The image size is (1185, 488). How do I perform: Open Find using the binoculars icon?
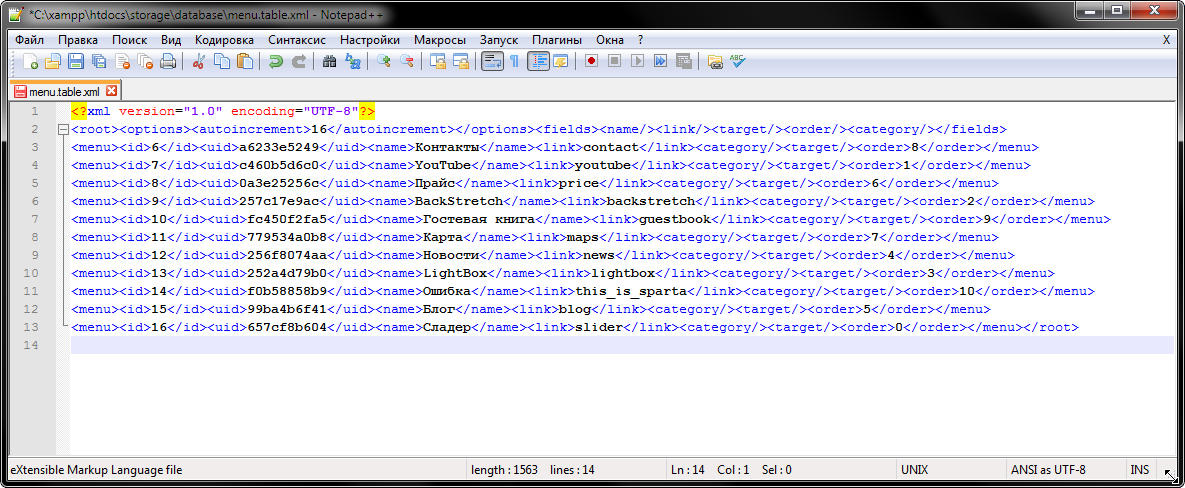329,62
